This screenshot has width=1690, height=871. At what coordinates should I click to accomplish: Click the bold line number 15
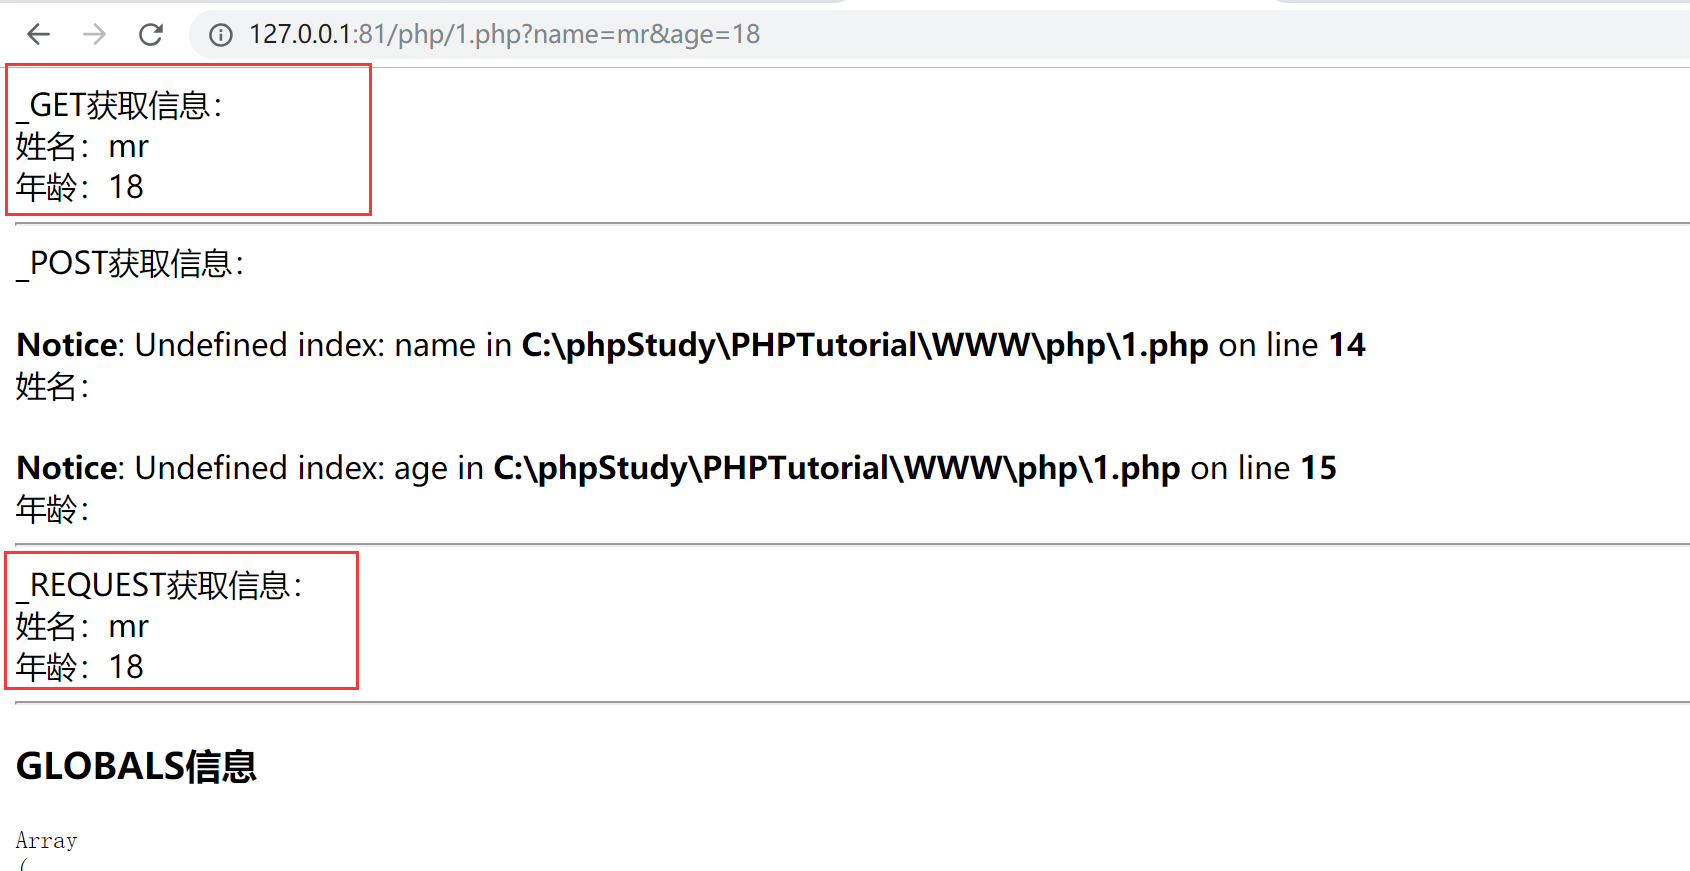(1318, 468)
